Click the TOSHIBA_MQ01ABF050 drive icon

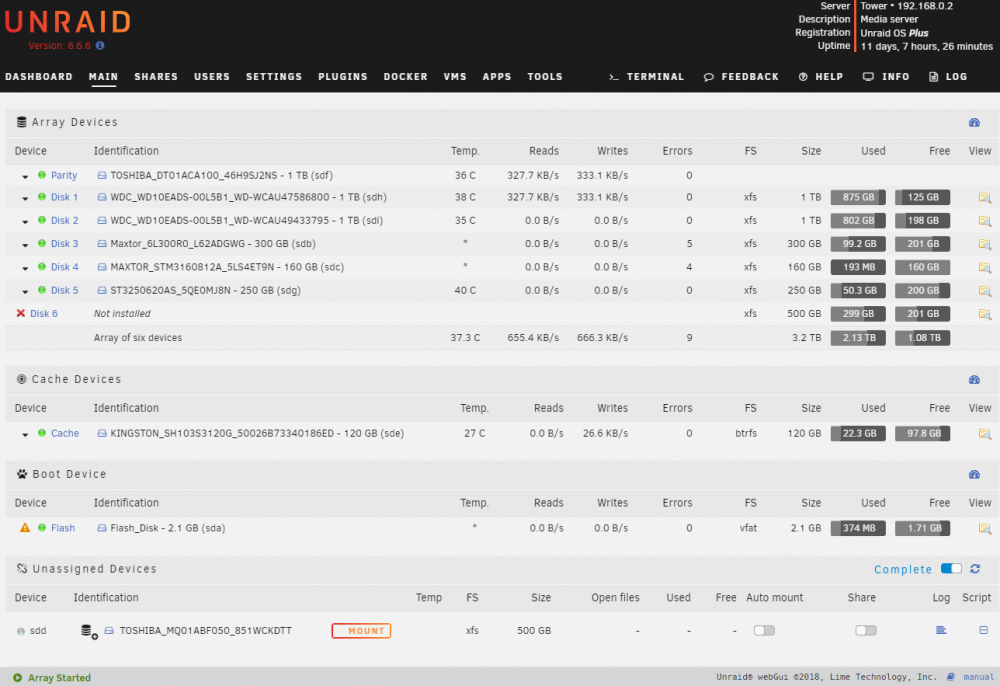click(109, 631)
